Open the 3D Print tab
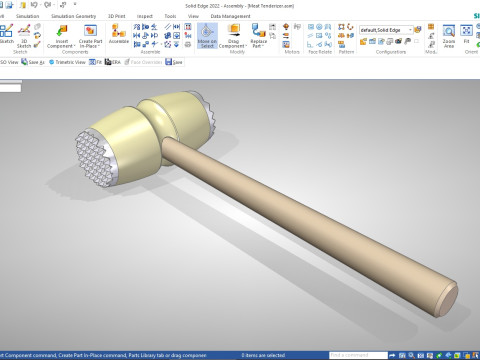The width and height of the screenshot is (480, 360). [117, 16]
